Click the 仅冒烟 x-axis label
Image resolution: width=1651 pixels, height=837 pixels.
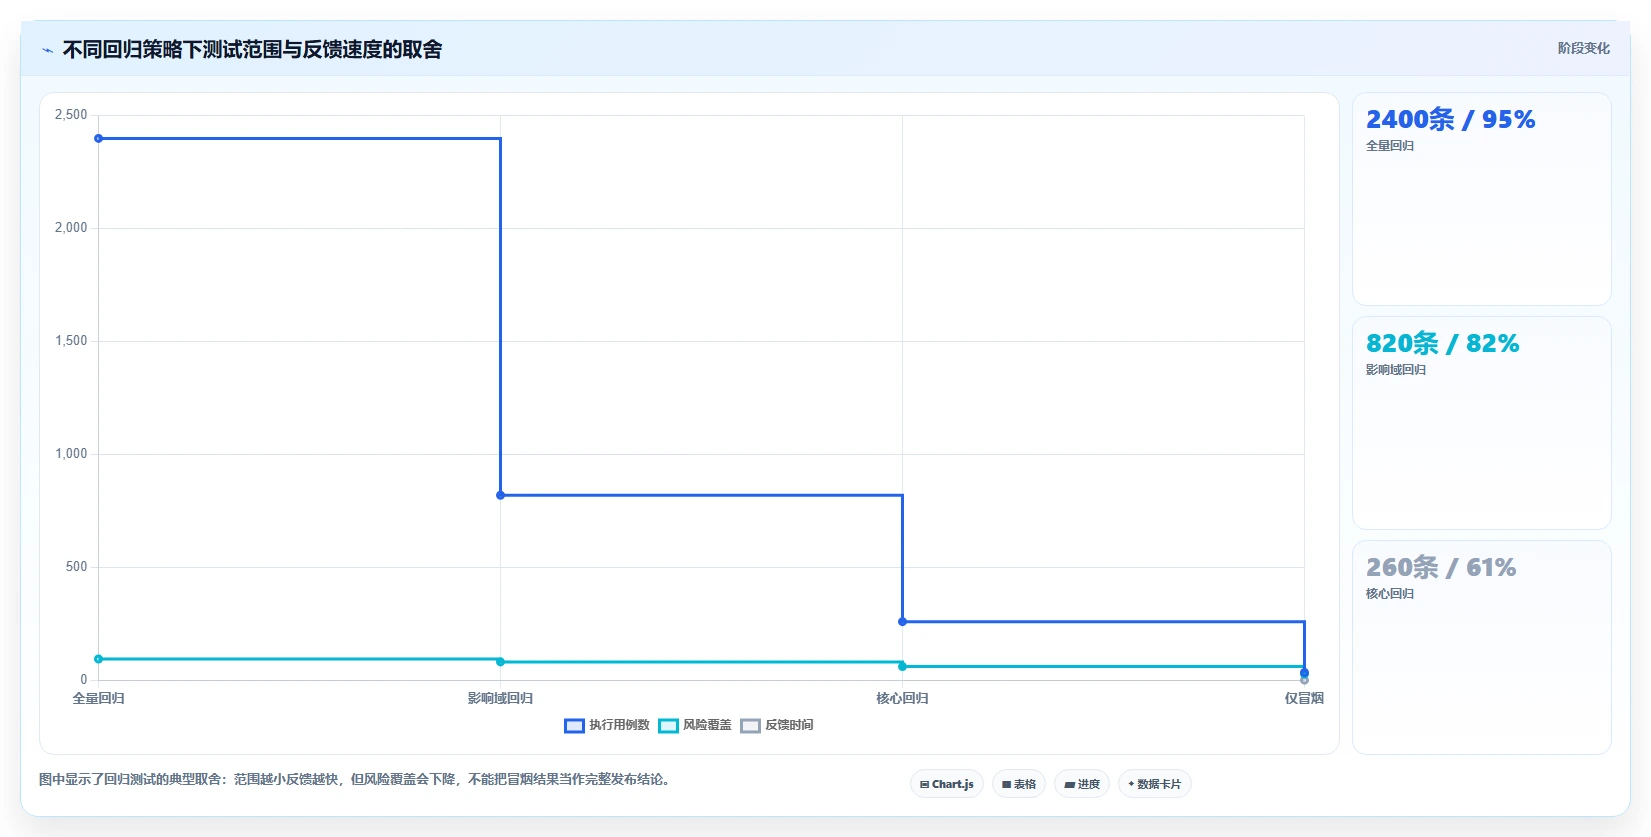tap(1304, 698)
